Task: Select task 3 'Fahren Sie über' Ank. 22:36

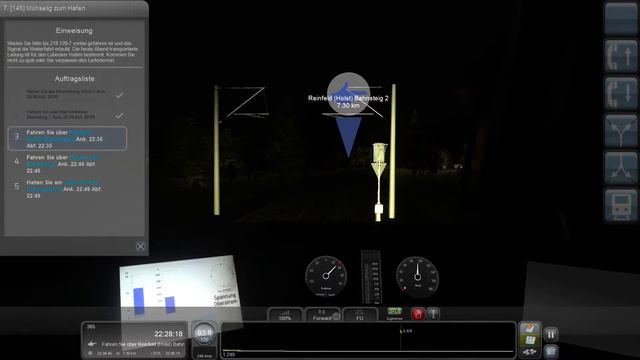Action: coord(67,139)
